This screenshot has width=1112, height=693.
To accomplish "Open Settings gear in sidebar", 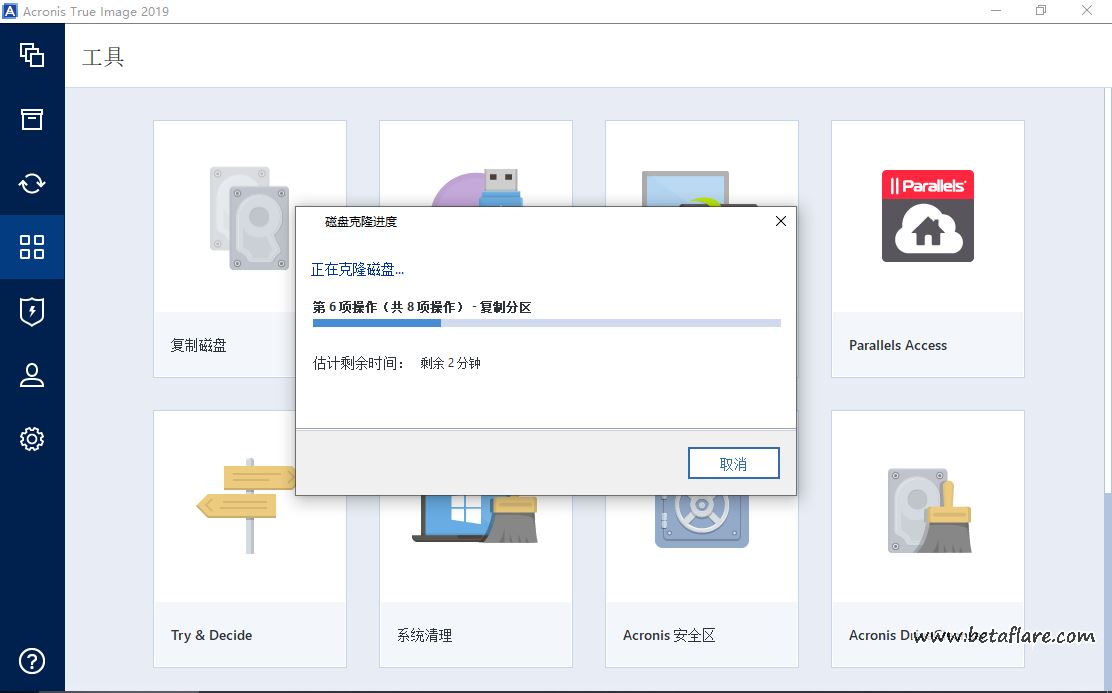I will pos(32,439).
